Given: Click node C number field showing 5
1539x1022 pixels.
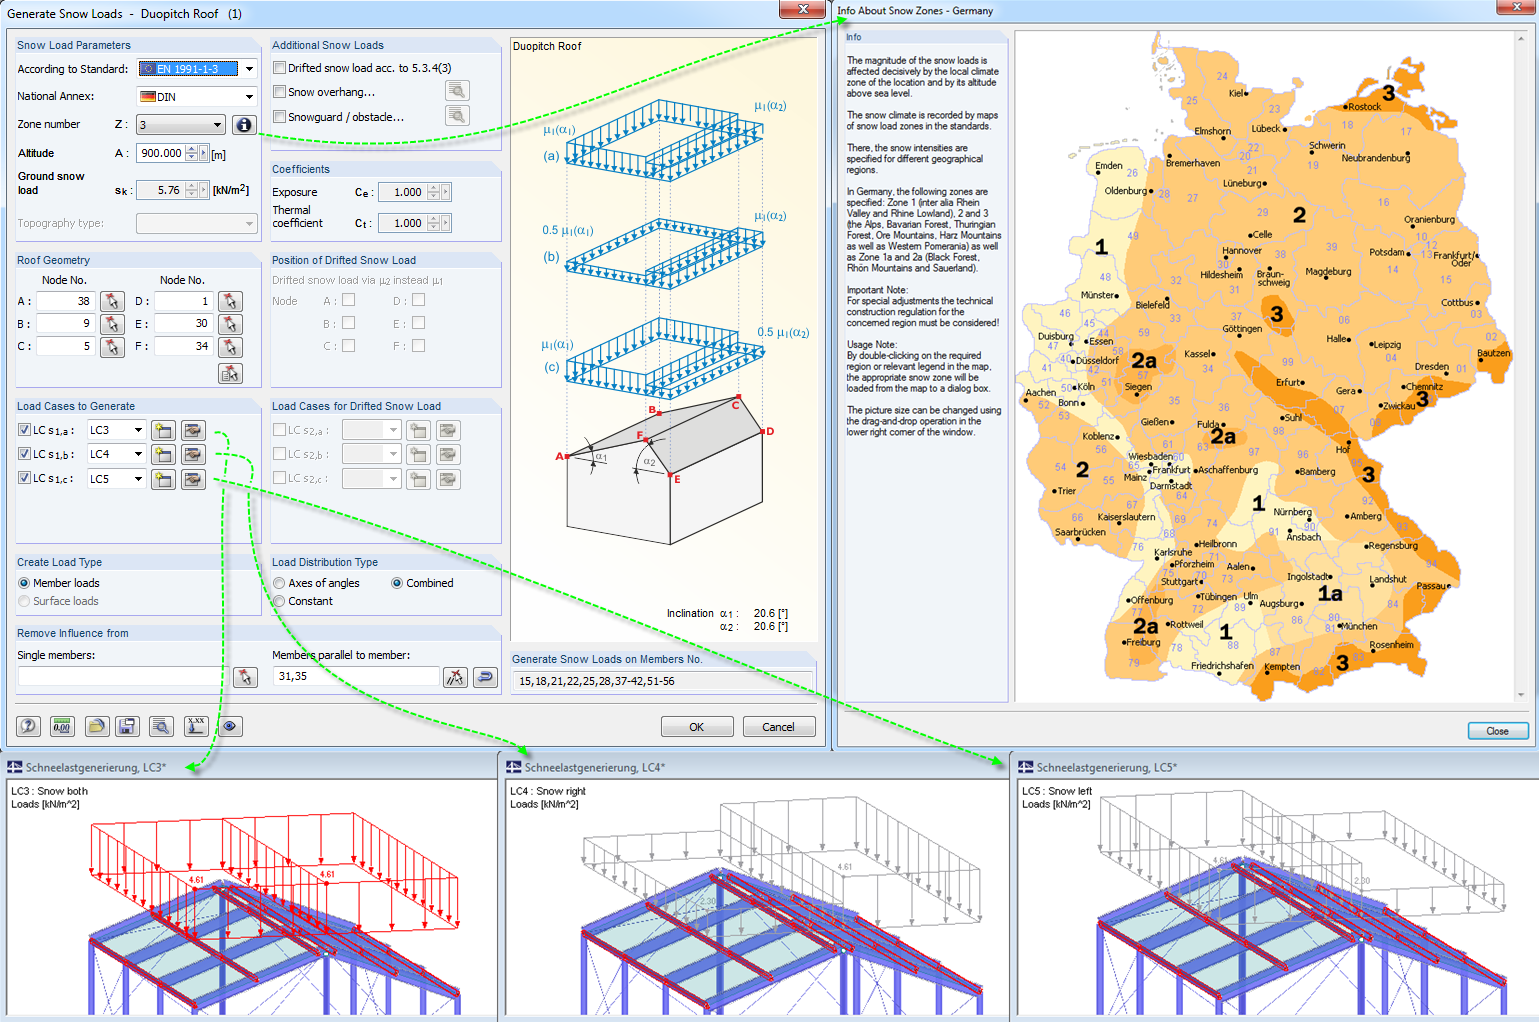Looking at the screenshot, I should [x=67, y=347].
